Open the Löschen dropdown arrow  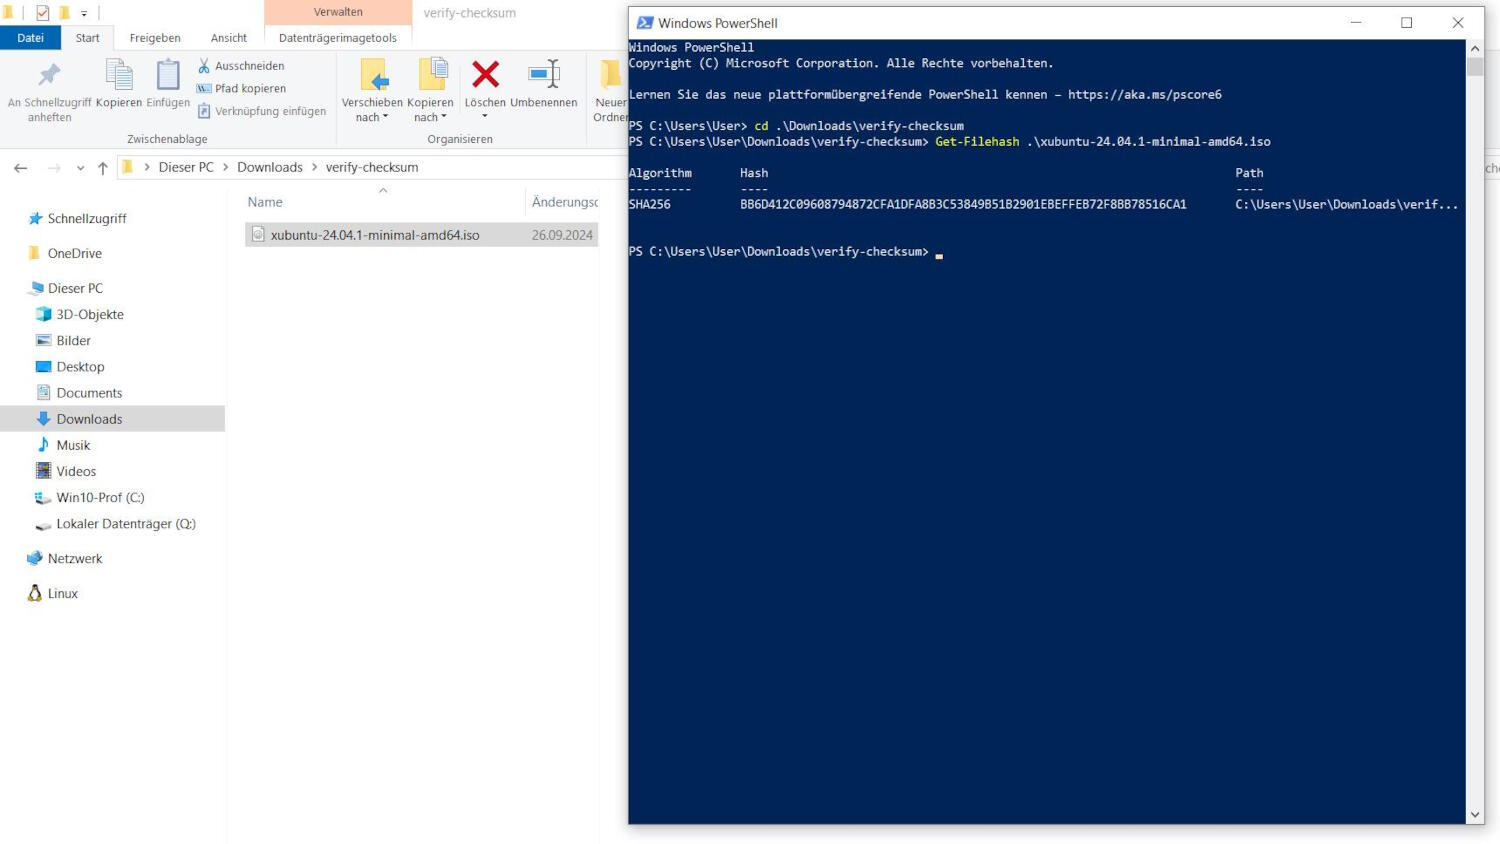(485, 116)
